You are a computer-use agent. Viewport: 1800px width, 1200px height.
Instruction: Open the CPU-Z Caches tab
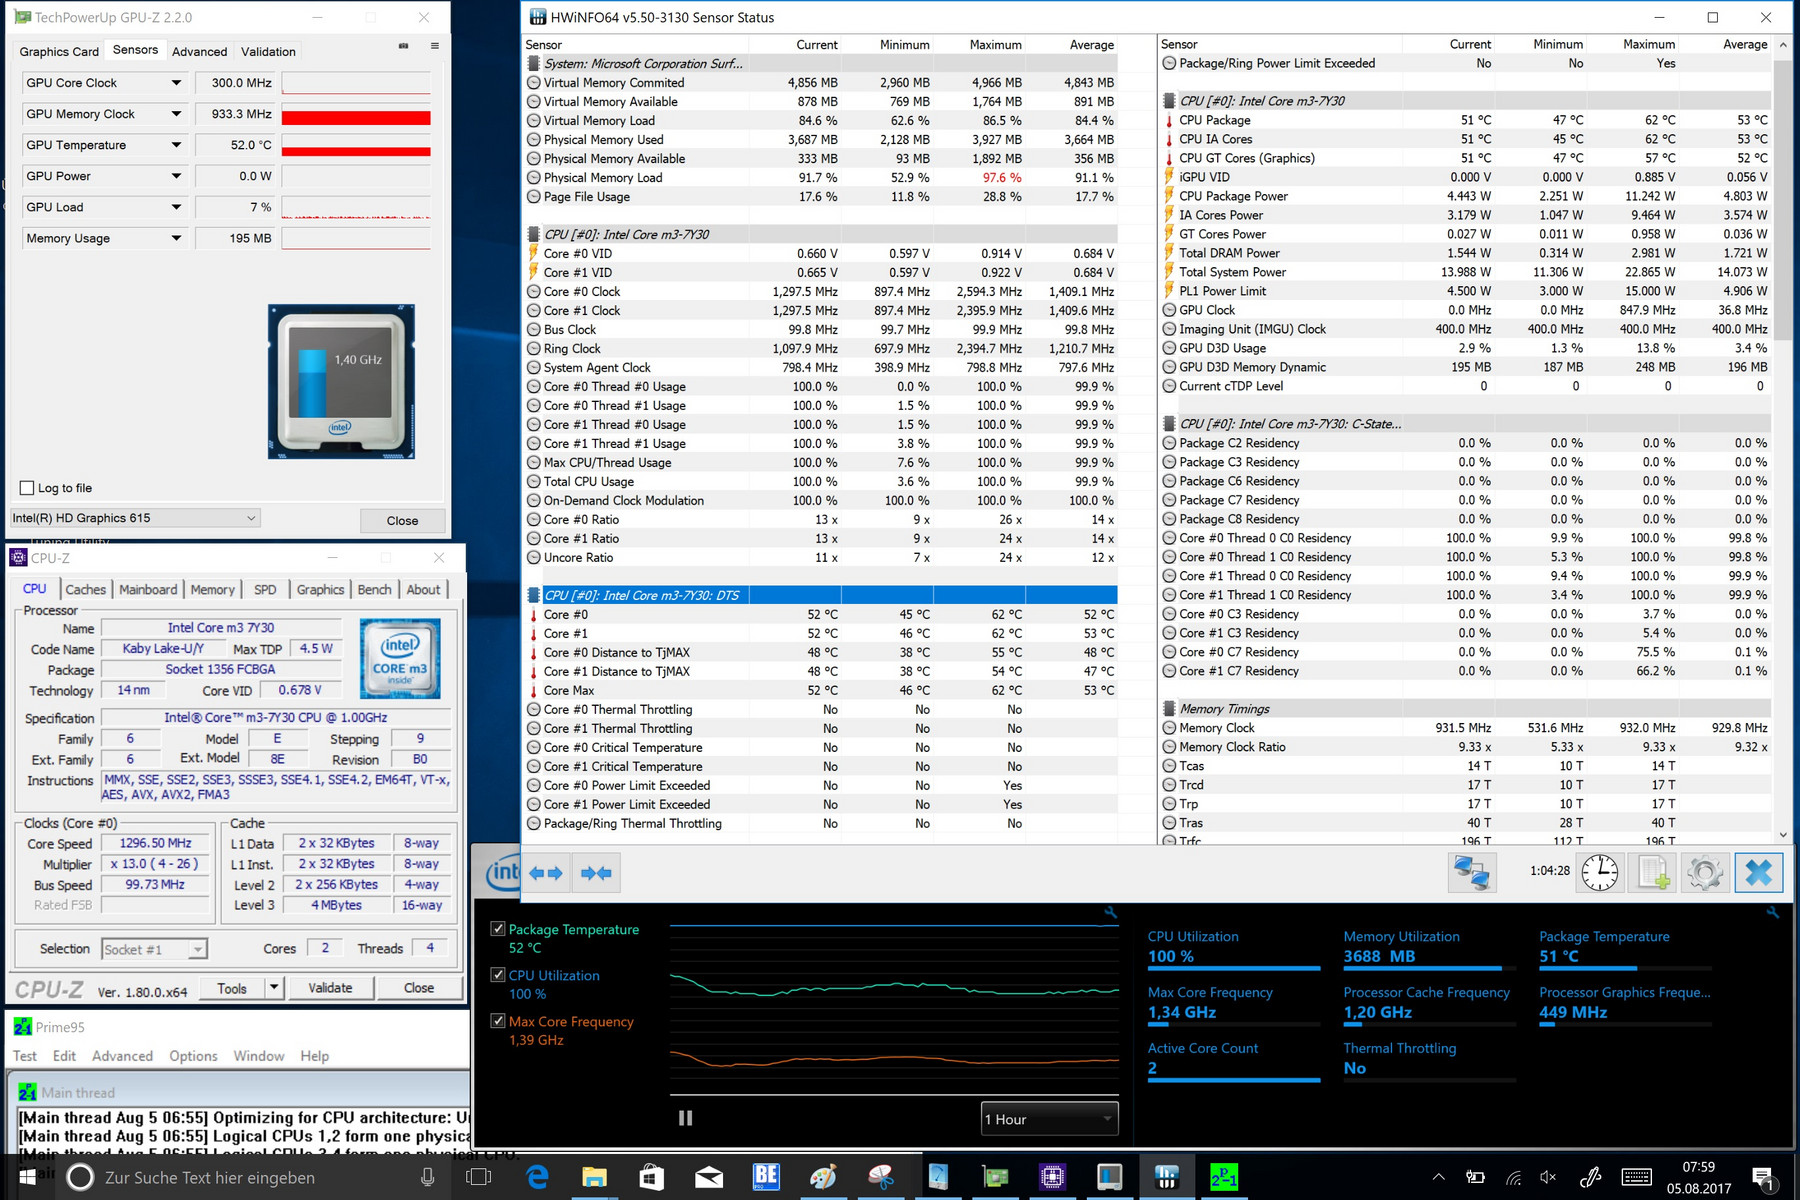[x=85, y=589]
